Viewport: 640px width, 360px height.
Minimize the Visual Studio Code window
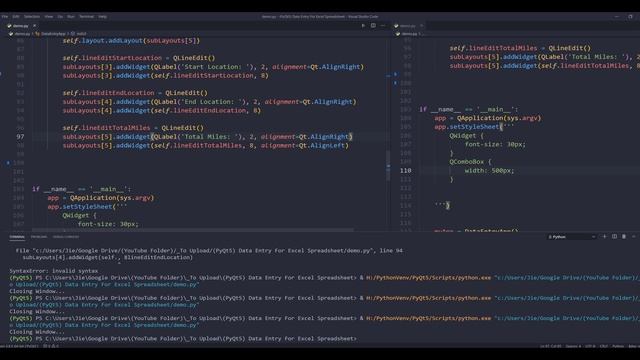click(617, 17)
